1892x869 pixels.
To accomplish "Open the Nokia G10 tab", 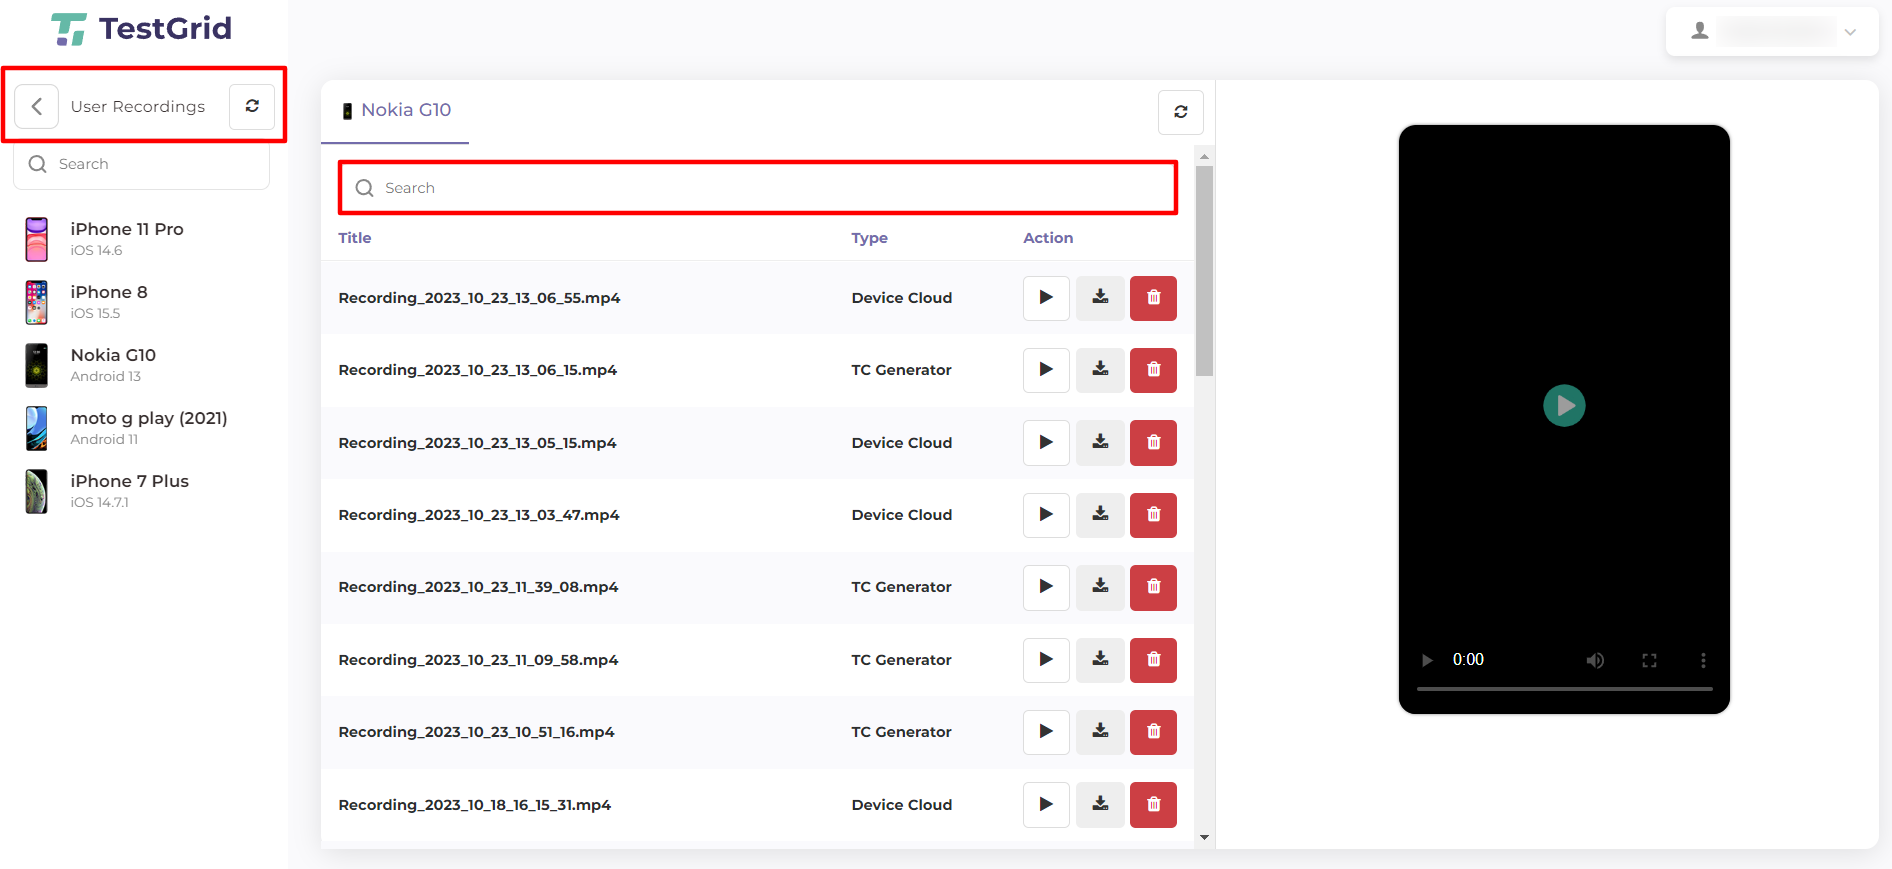I will [395, 110].
